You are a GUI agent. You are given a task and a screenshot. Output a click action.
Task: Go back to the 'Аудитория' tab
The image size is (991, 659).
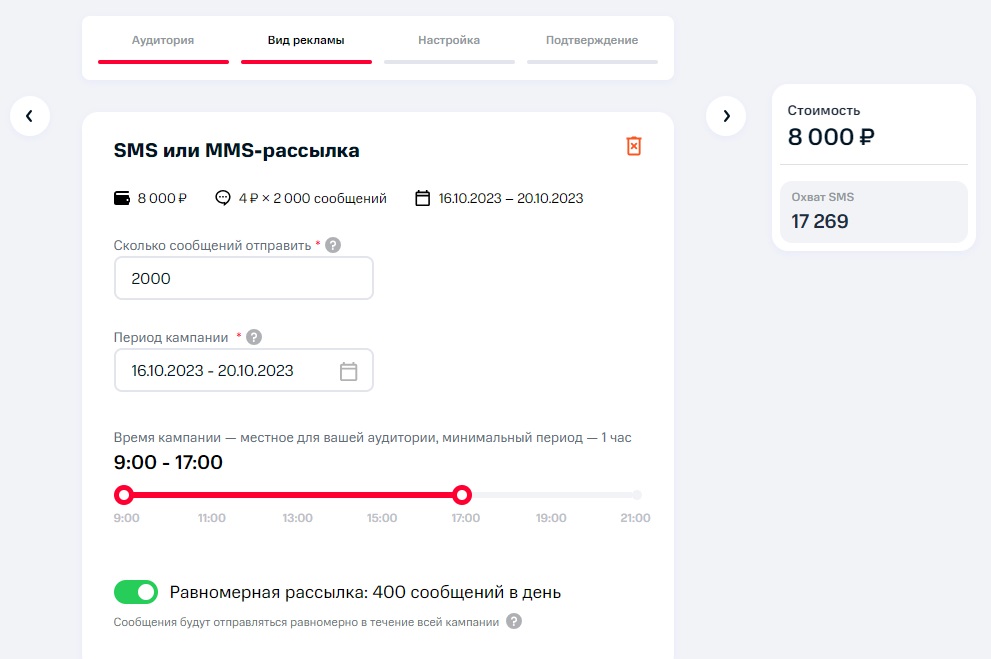coord(162,40)
